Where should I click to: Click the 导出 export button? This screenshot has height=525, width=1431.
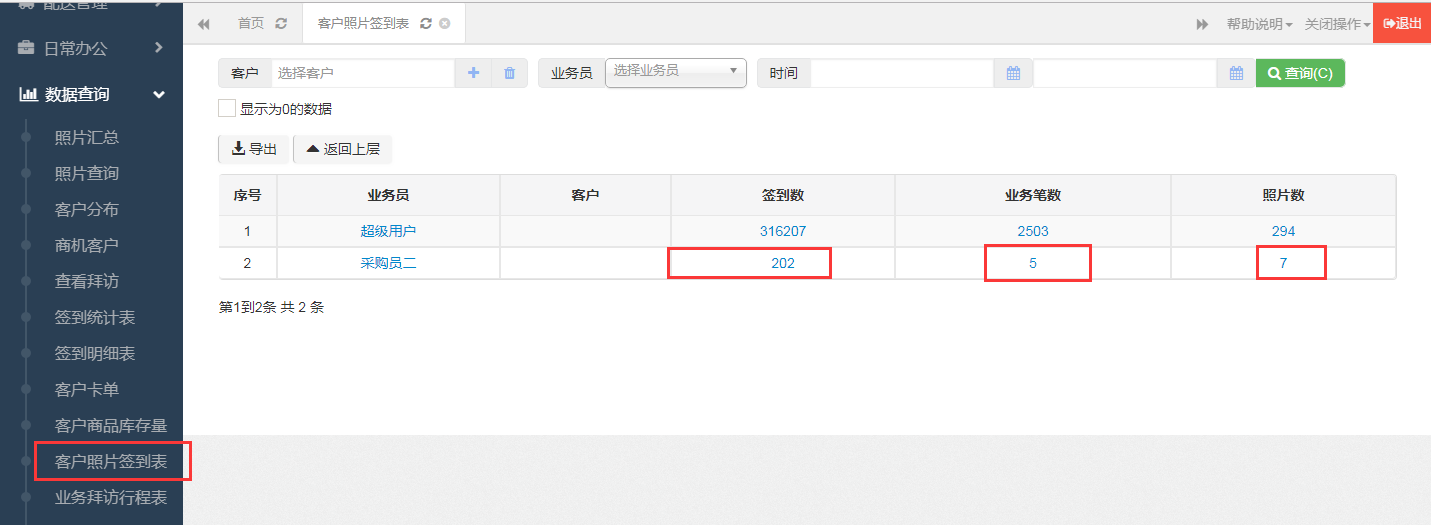coord(254,149)
